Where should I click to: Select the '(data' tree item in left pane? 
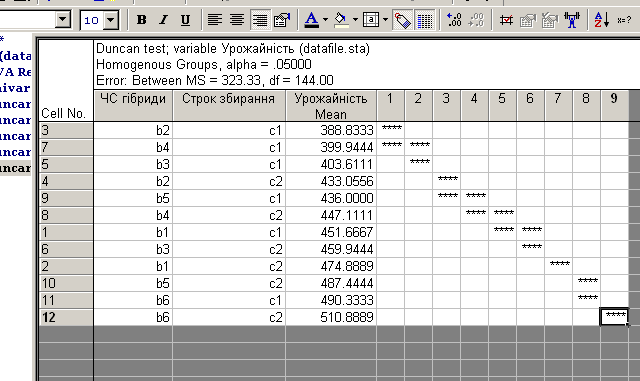tap(16, 56)
